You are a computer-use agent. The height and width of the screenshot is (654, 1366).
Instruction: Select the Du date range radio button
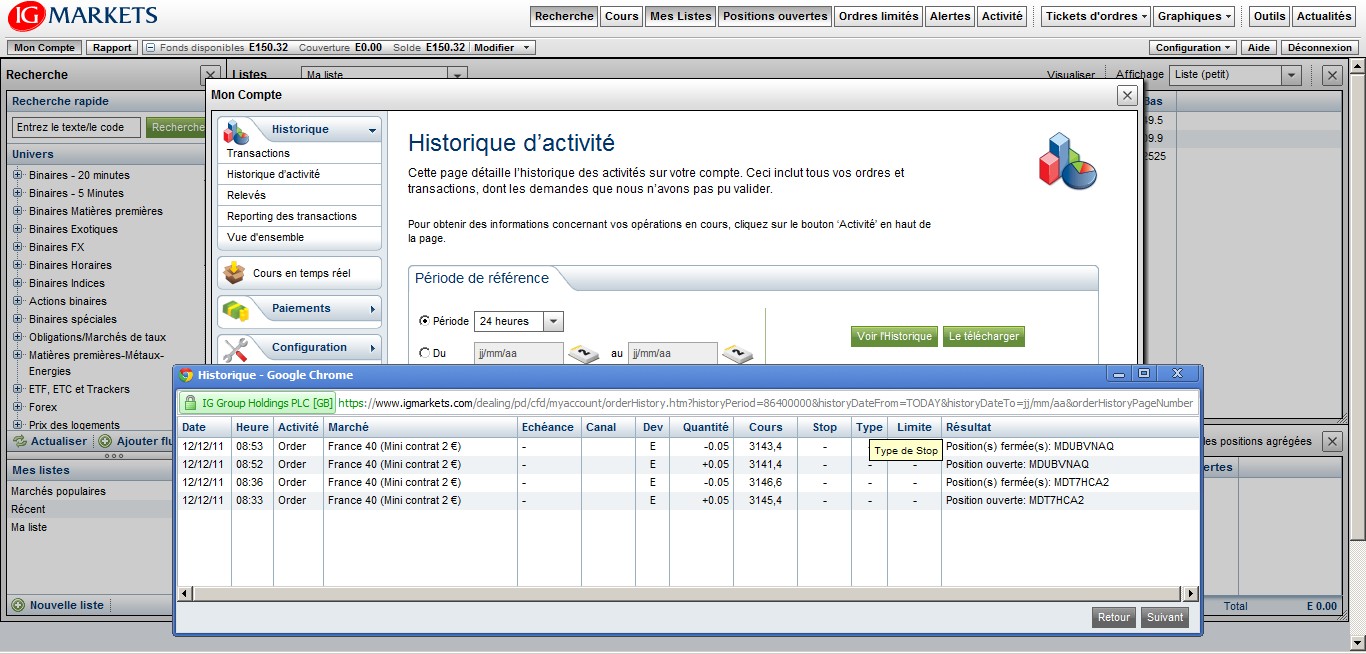click(425, 353)
